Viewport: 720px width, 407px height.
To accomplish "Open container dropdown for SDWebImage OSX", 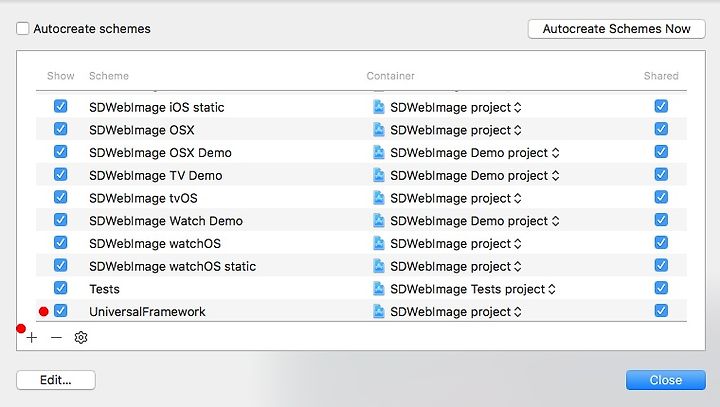I will click(x=518, y=130).
